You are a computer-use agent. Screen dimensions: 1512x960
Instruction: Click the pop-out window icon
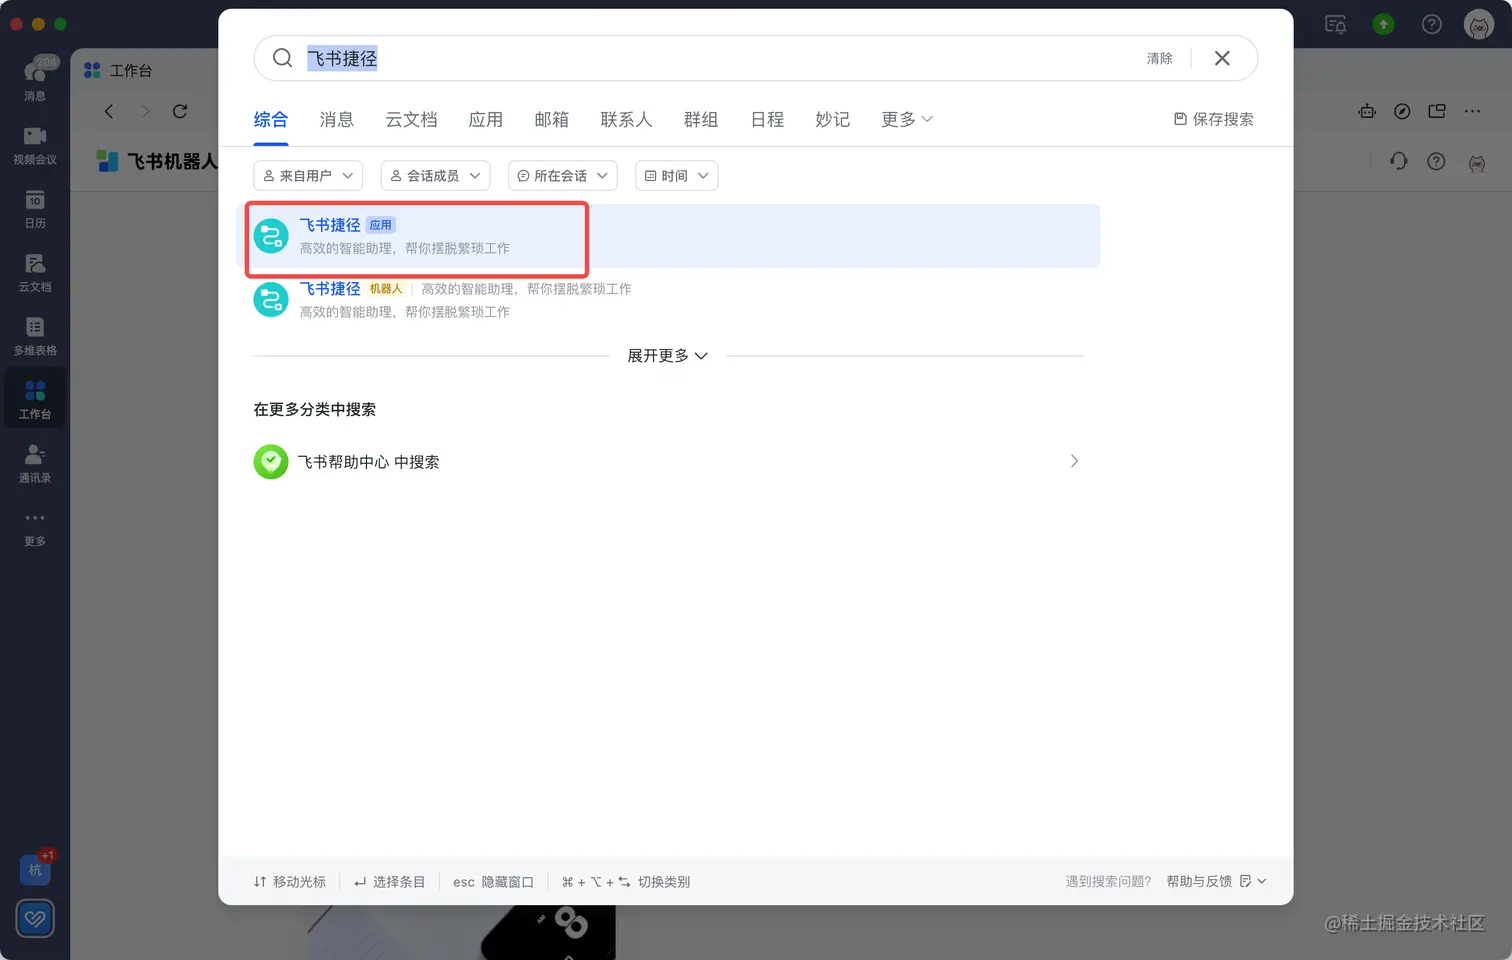point(1437,111)
